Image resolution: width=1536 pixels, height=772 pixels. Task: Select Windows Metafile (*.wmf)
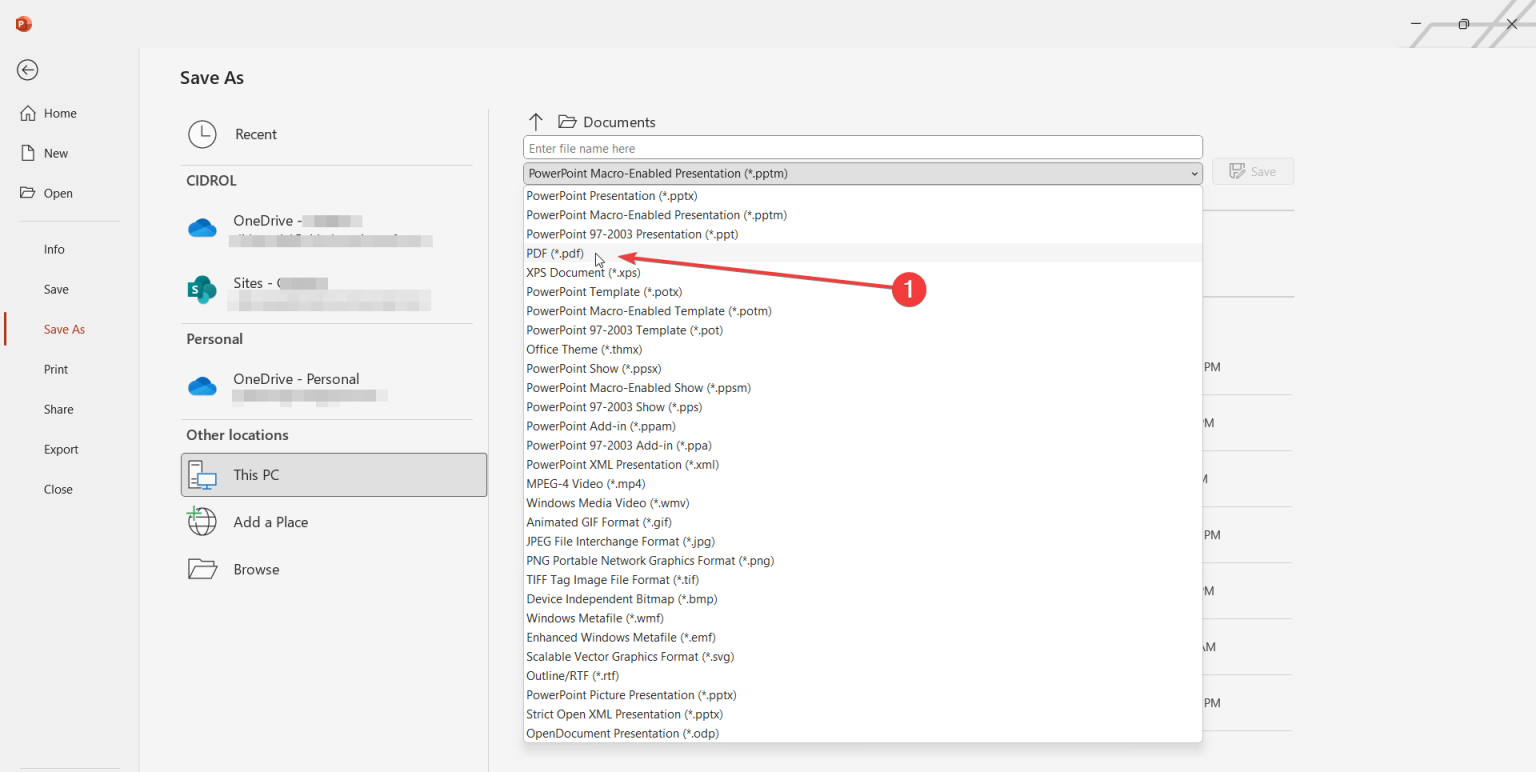tap(862, 618)
